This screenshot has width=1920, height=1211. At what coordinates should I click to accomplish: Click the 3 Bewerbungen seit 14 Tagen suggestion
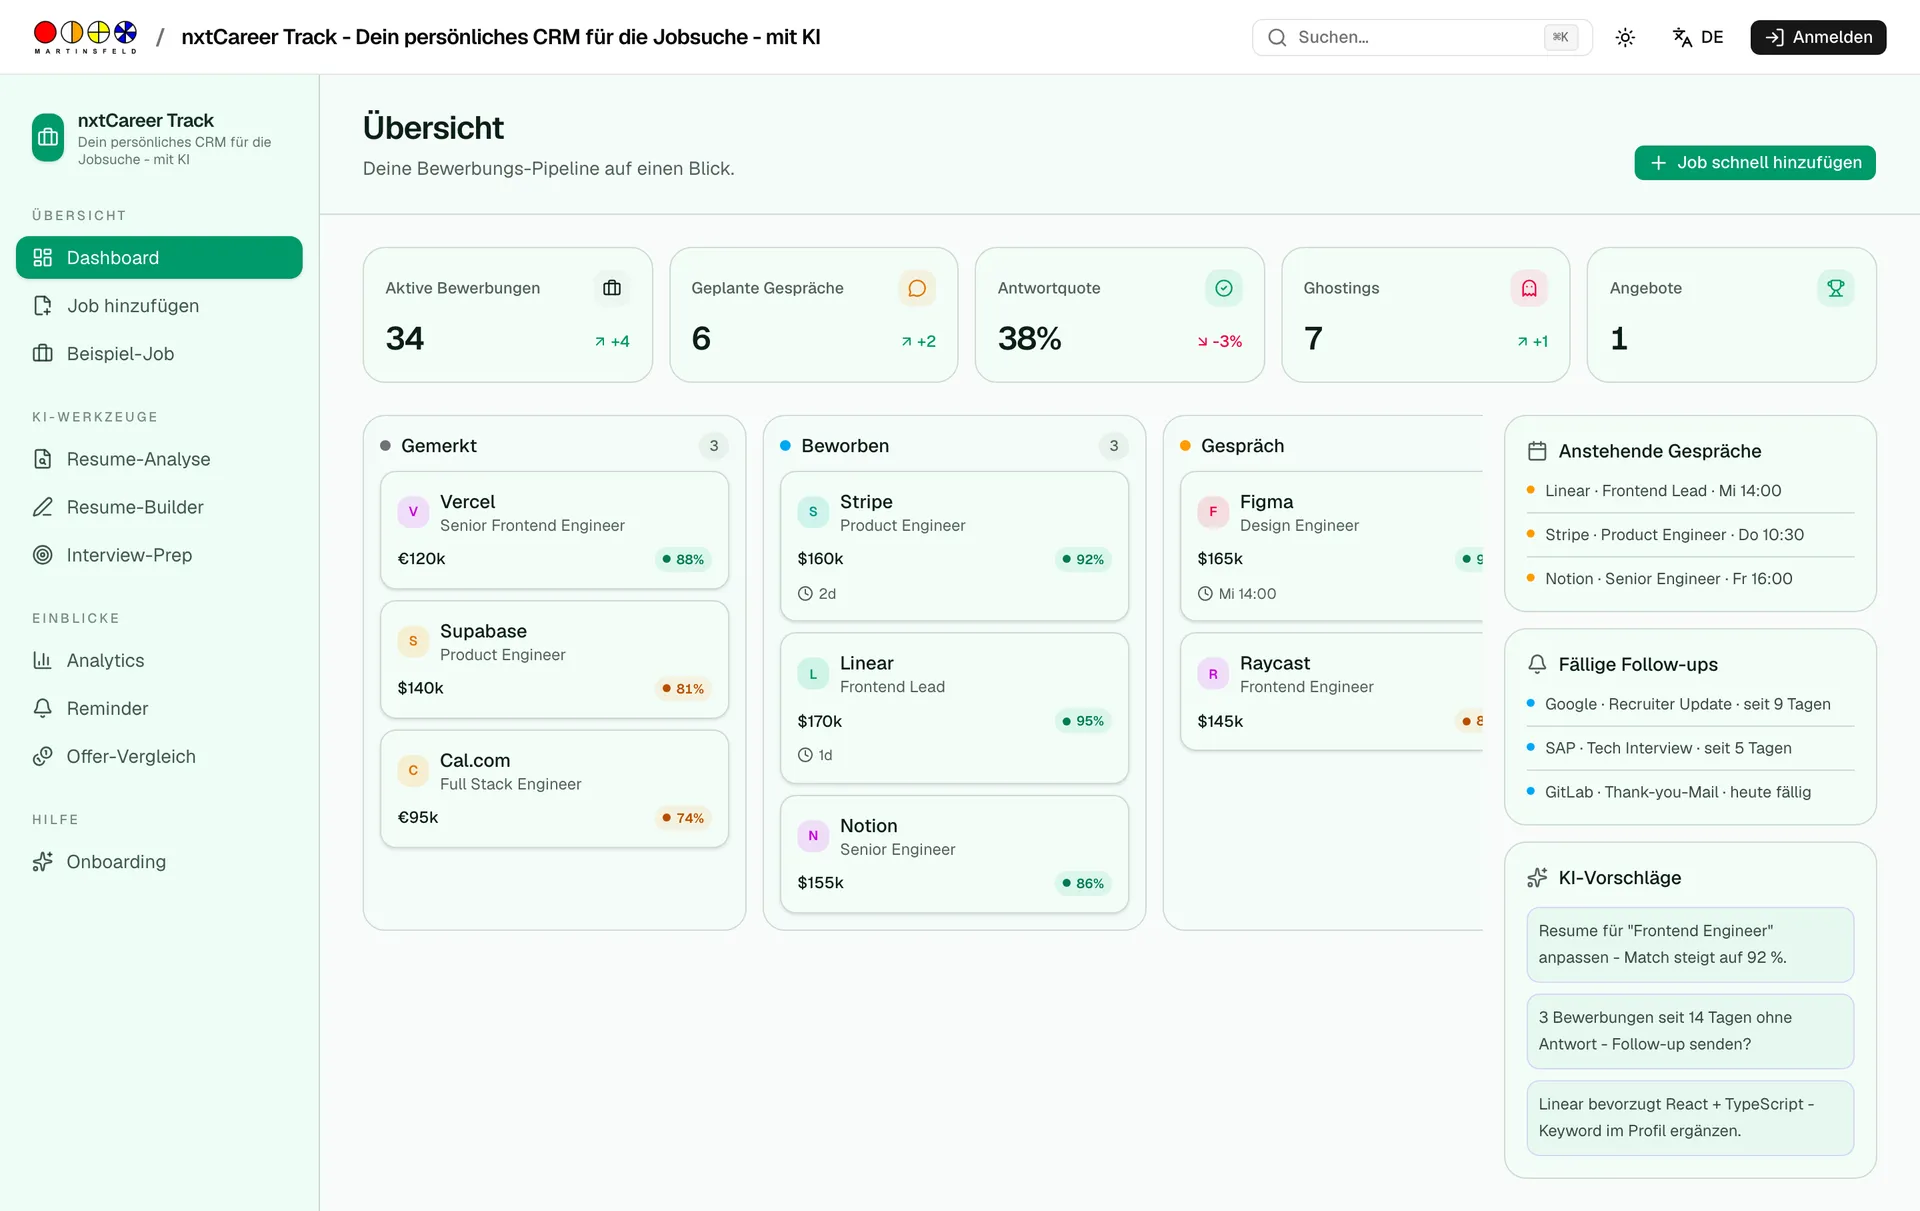coord(1690,1031)
